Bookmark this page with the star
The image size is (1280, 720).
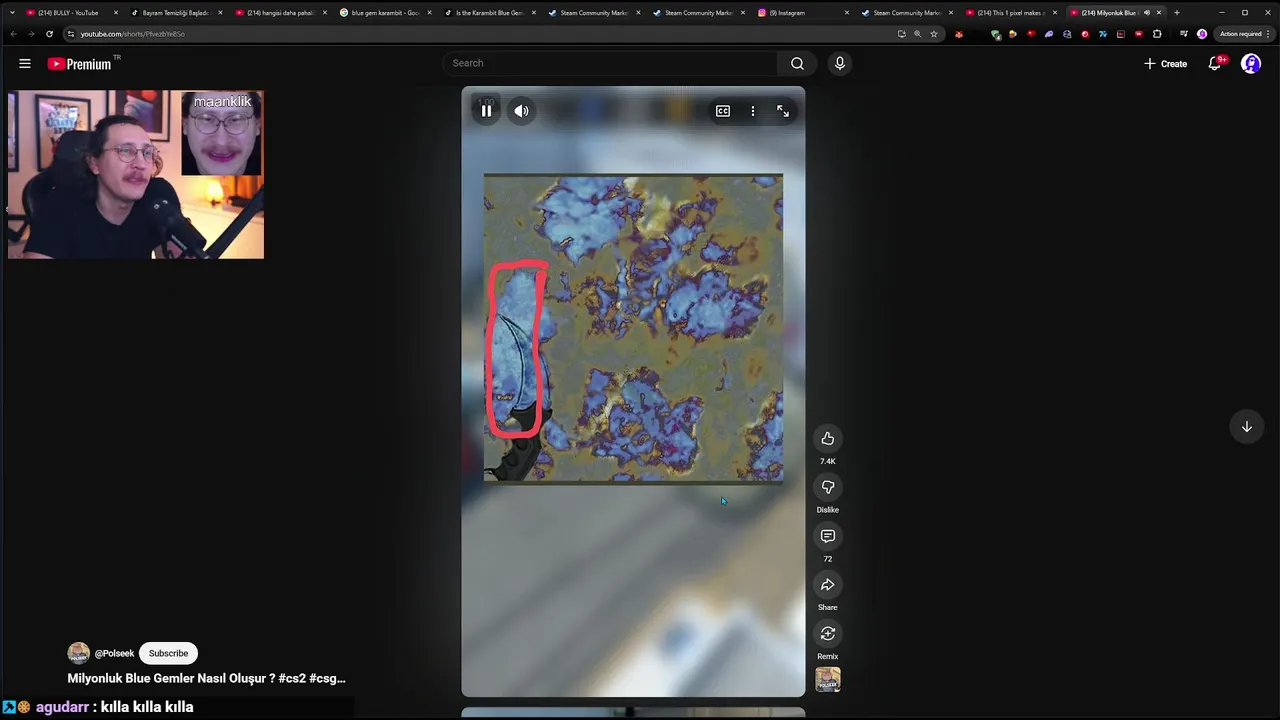coord(934,34)
